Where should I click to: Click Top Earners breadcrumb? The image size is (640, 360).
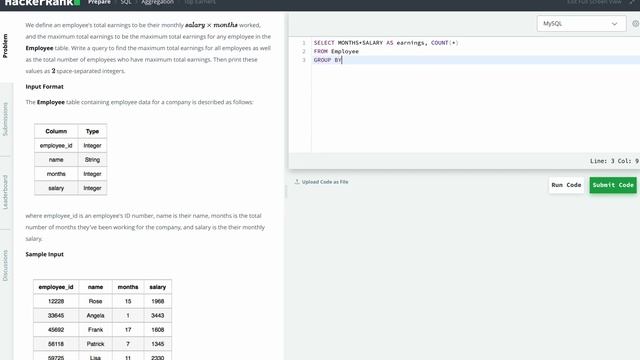pos(200,2)
